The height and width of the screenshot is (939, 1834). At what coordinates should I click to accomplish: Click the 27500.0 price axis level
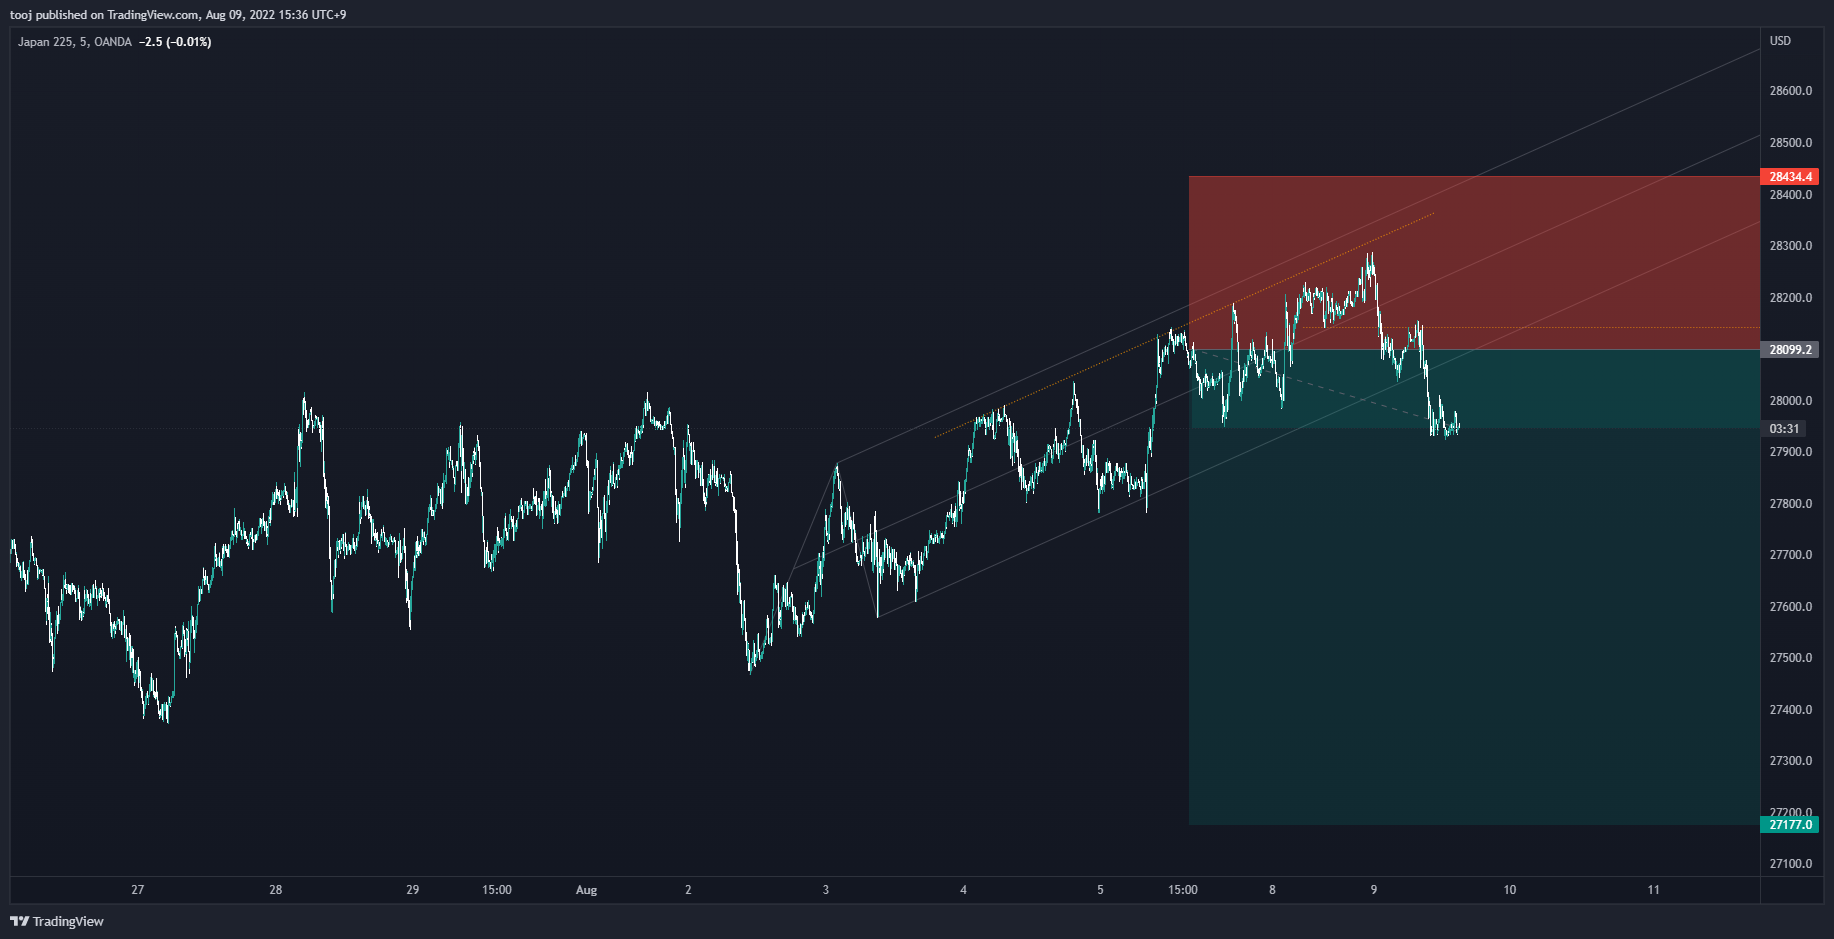coord(1790,658)
